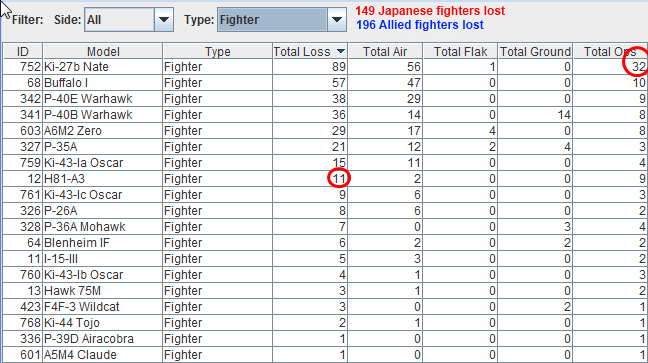Select the A5M4 Claude model cell
The width and height of the screenshot is (648, 363).
click(x=103, y=355)
